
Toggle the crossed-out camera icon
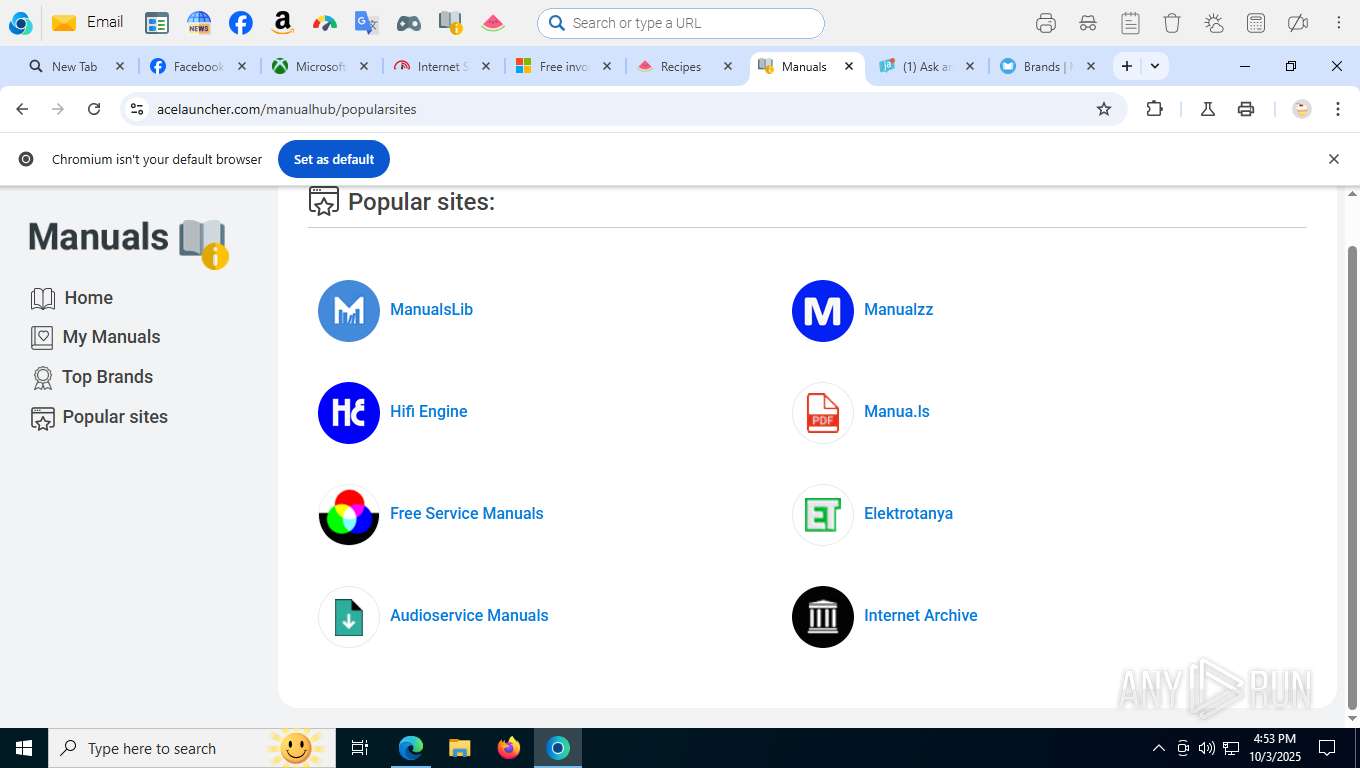pos(1298,23)
